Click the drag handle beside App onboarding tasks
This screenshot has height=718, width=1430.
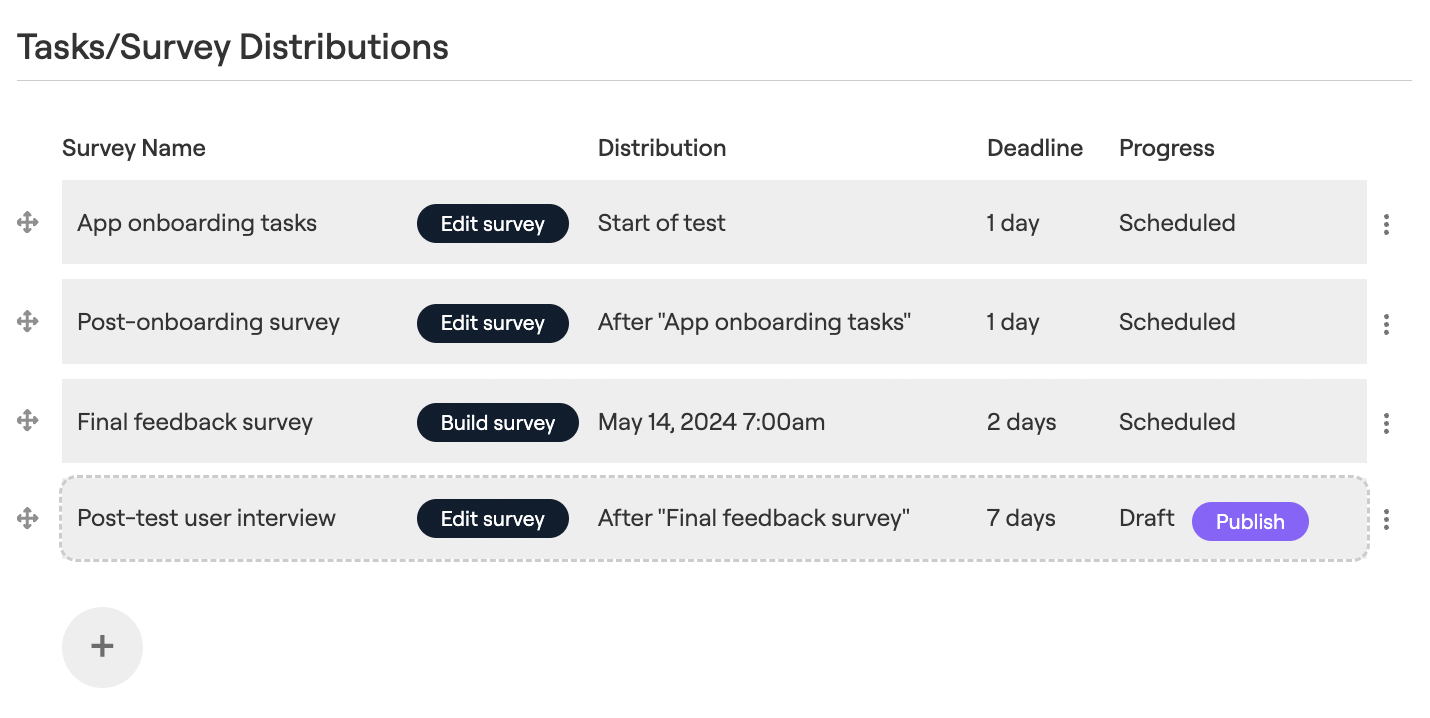[x=27, y=223]
